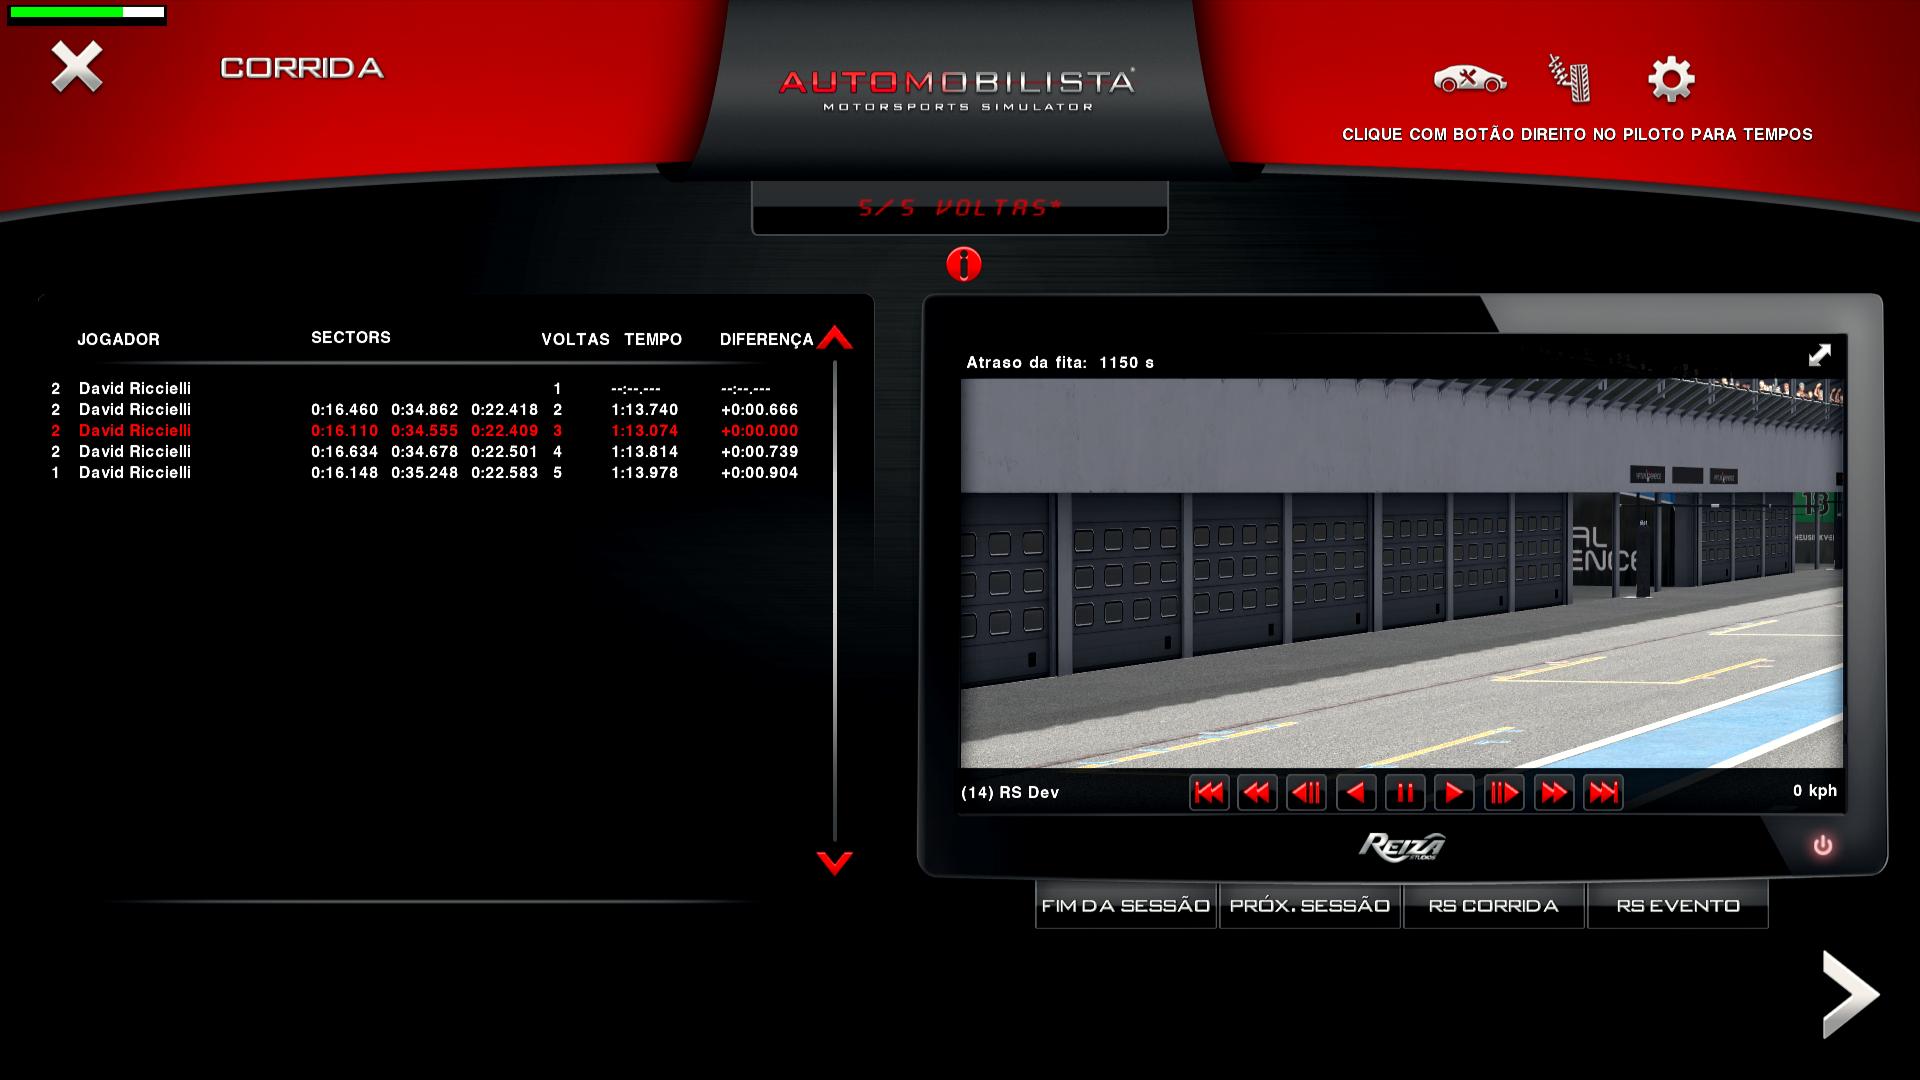The height and width of the screenshot is (1080, 1920).
Task: Advance with the large next arrow
Action: (x=1850, y=994)
